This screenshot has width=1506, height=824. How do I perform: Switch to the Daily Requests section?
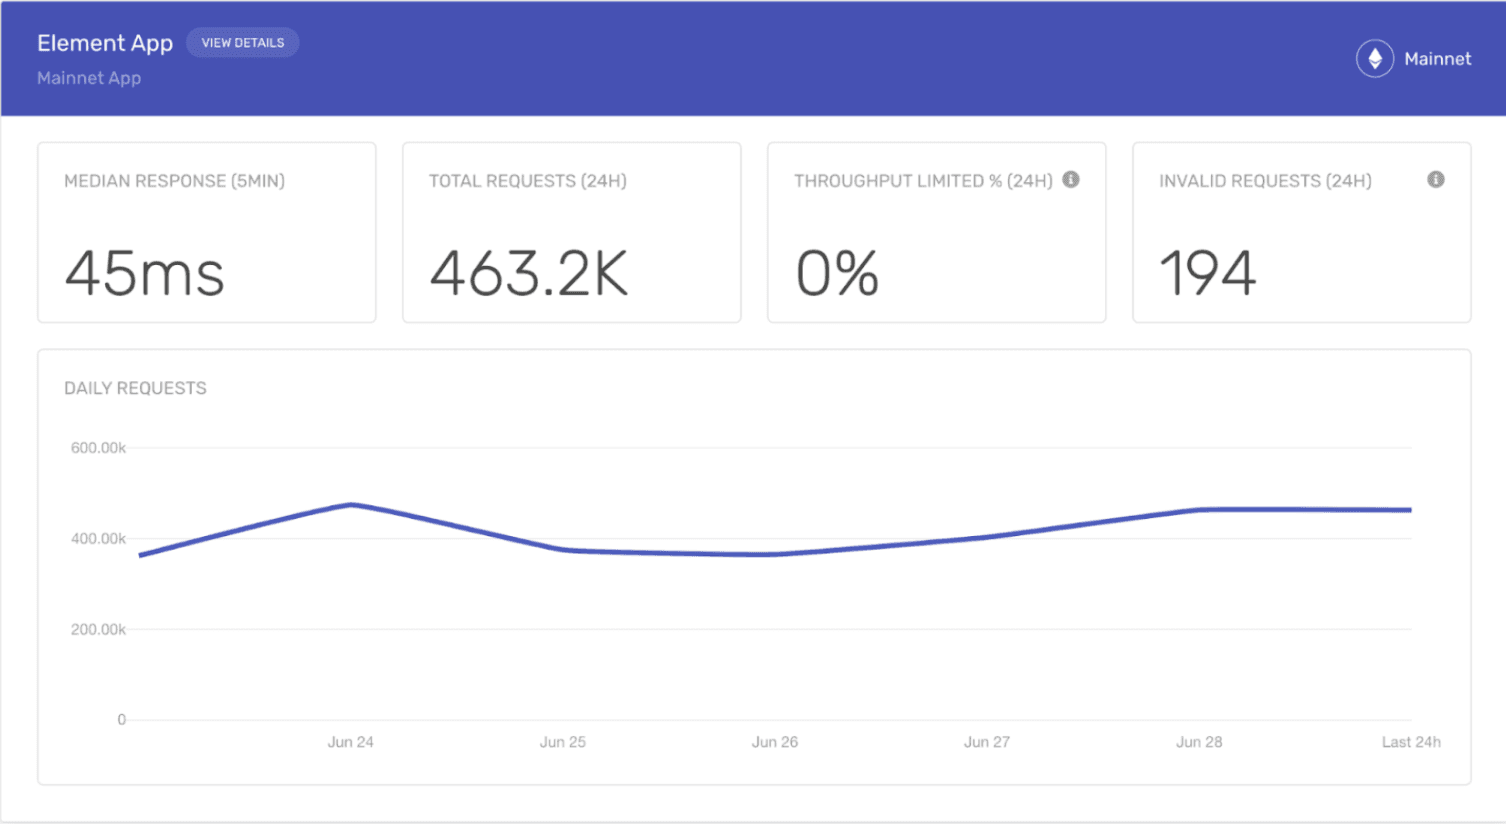click(135, 388)
